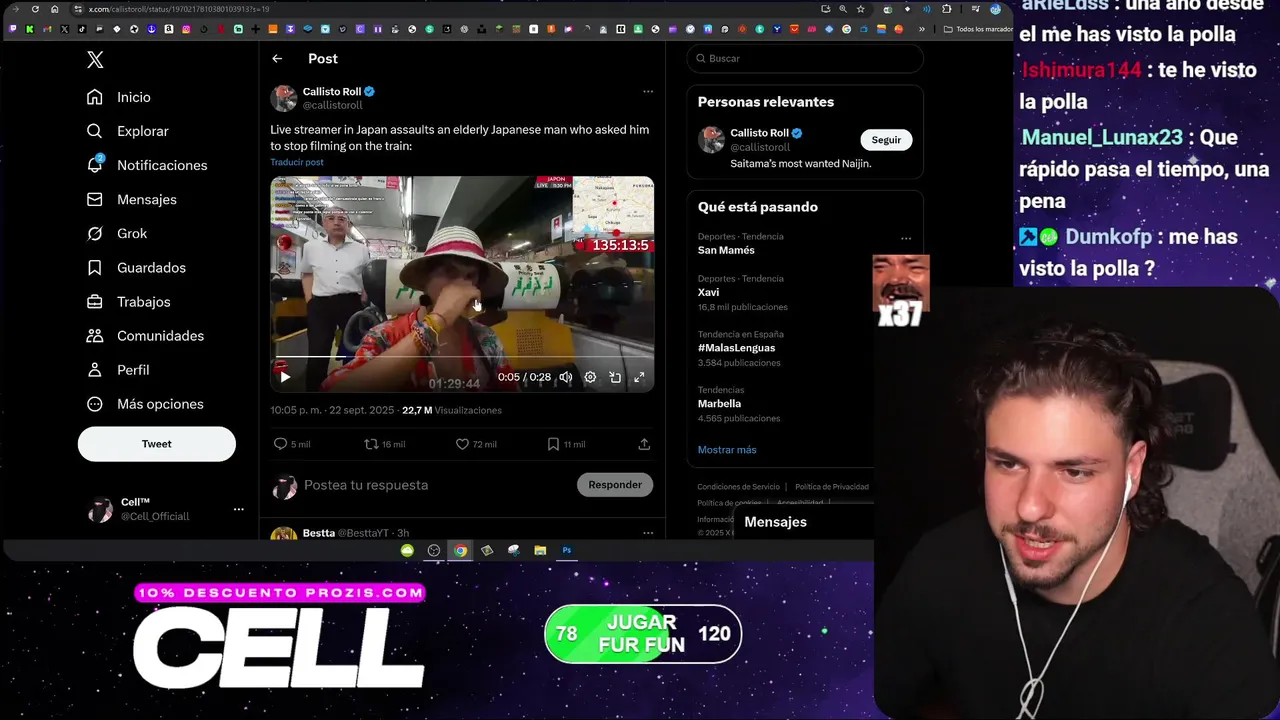Click the Responder button
Screen dimensions: 1280x720
[x=615, y=485]
